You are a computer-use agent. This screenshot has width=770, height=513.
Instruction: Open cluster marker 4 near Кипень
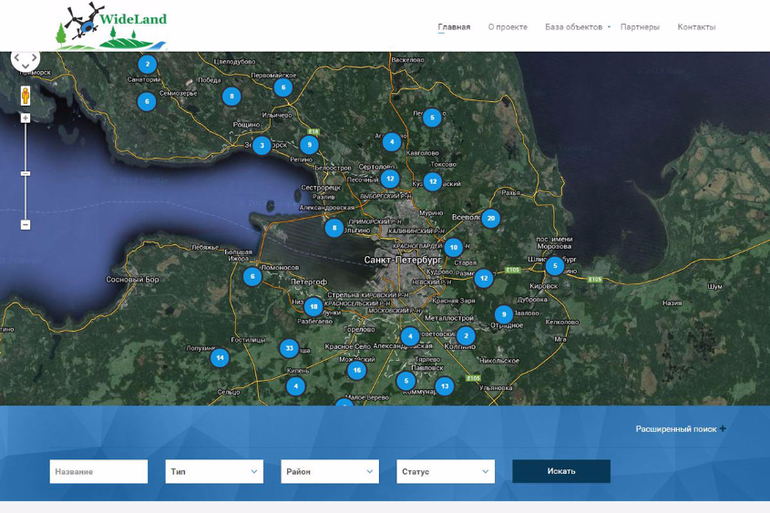[x=296, y=386]
